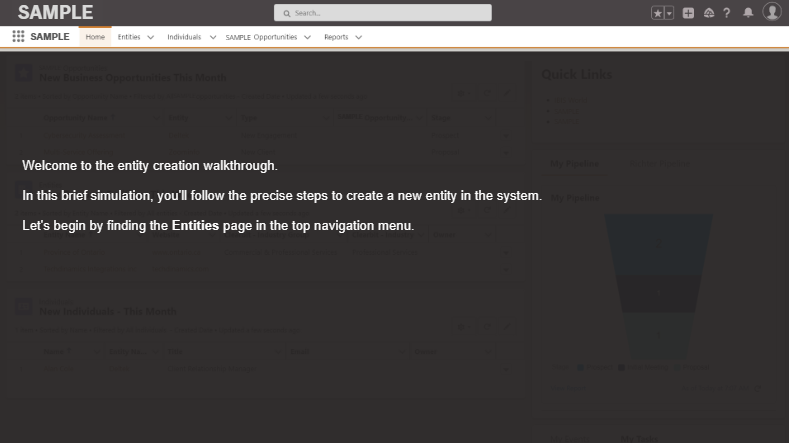Open the help question mark icon

coord(727,13)
